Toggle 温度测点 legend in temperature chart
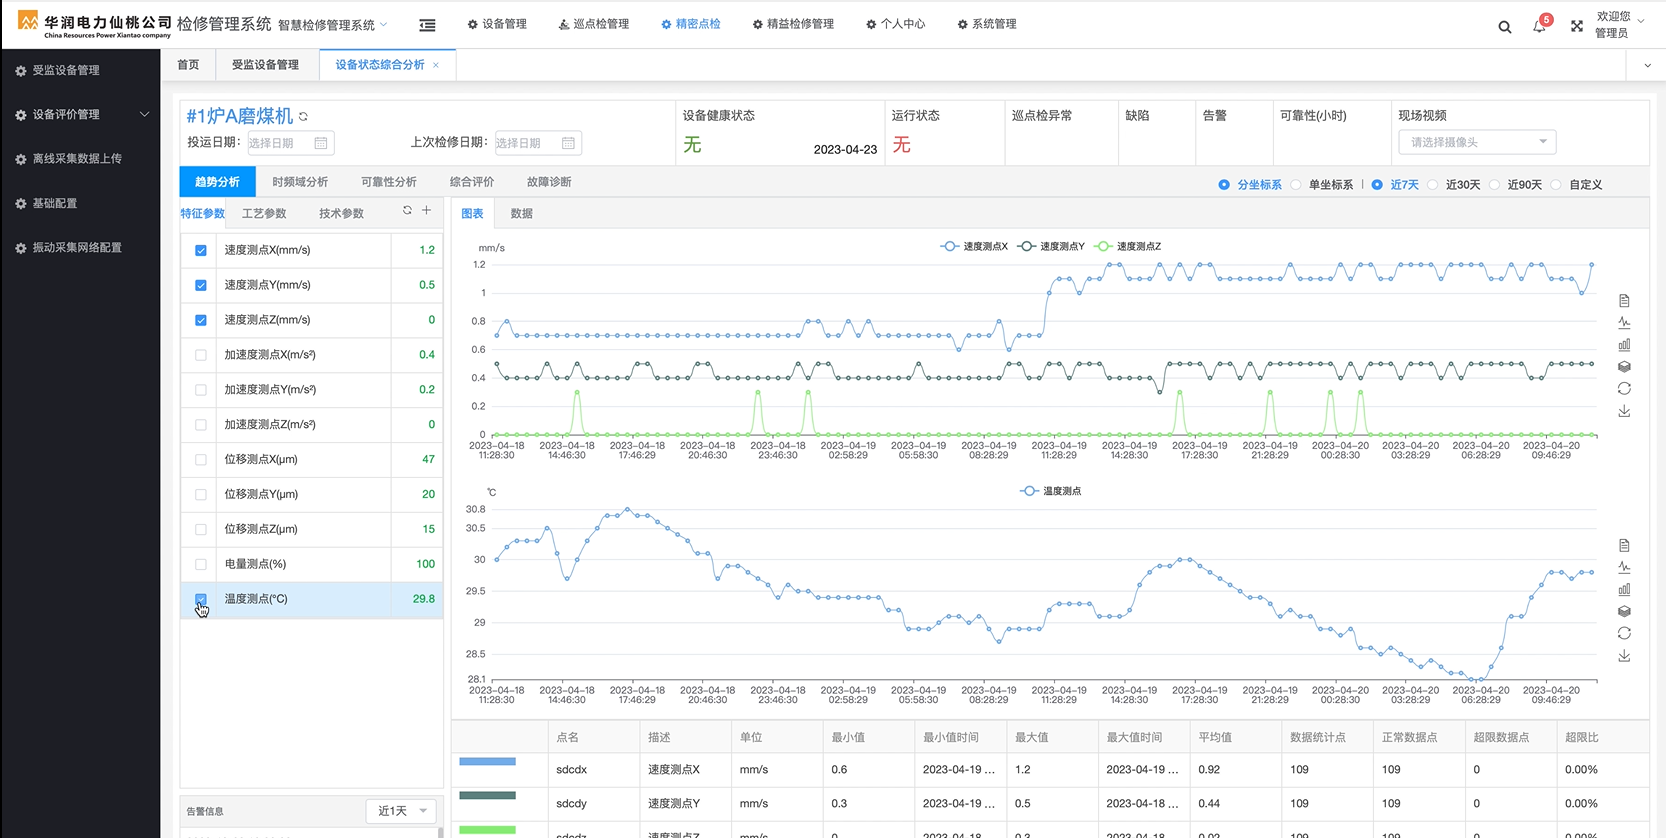Viewport: 1666px width, 838px height. pos(1050,491)
